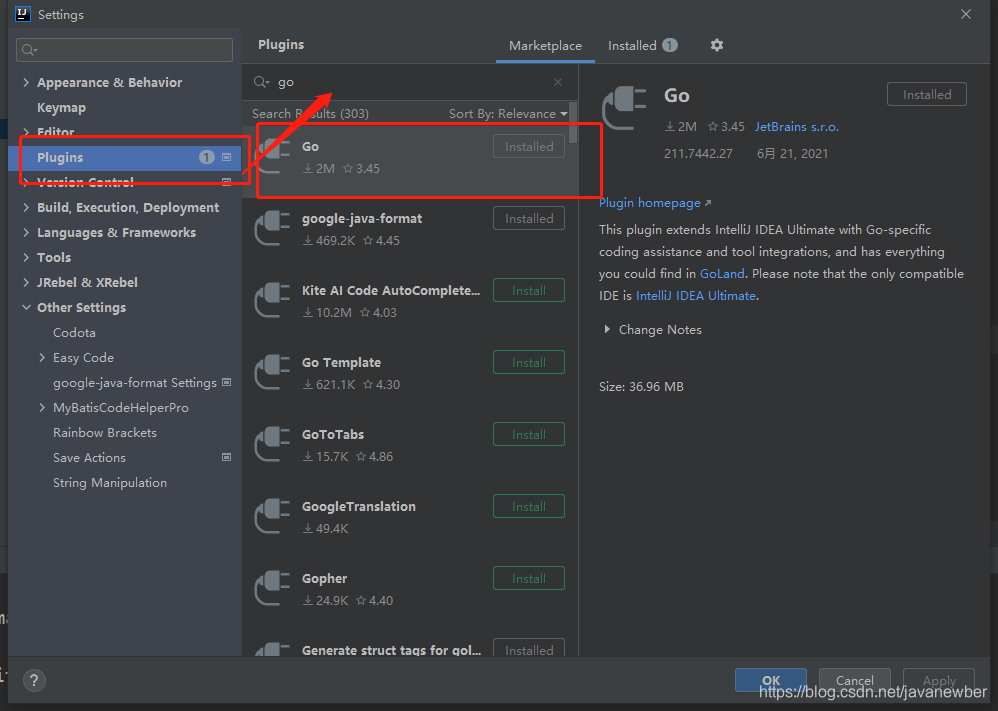
Task: Click the plugin search field
Action: coord(410,82)
